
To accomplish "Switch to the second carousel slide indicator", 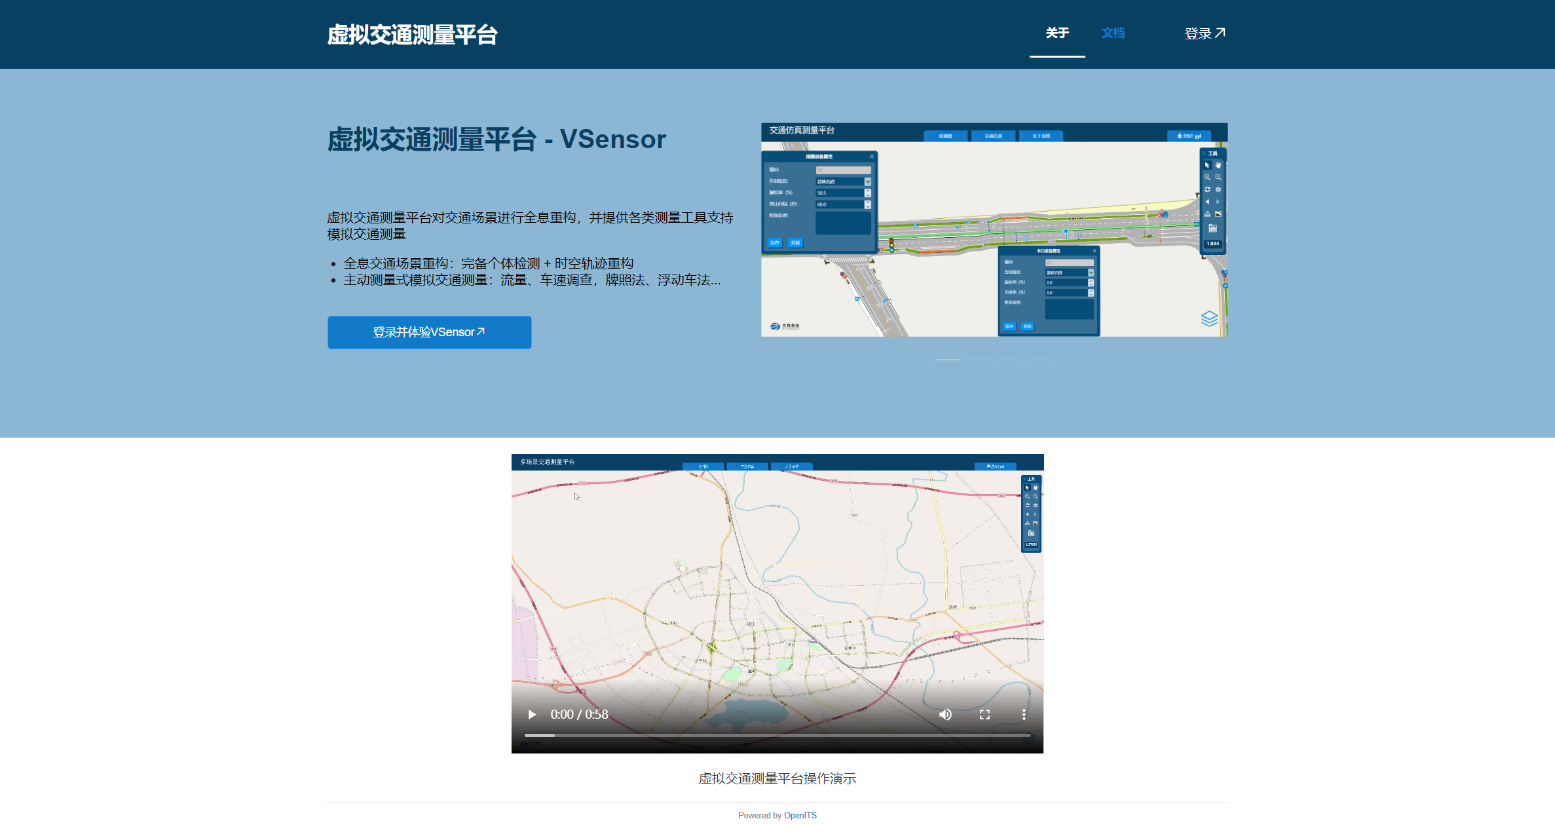I will (x=979, y=359).
